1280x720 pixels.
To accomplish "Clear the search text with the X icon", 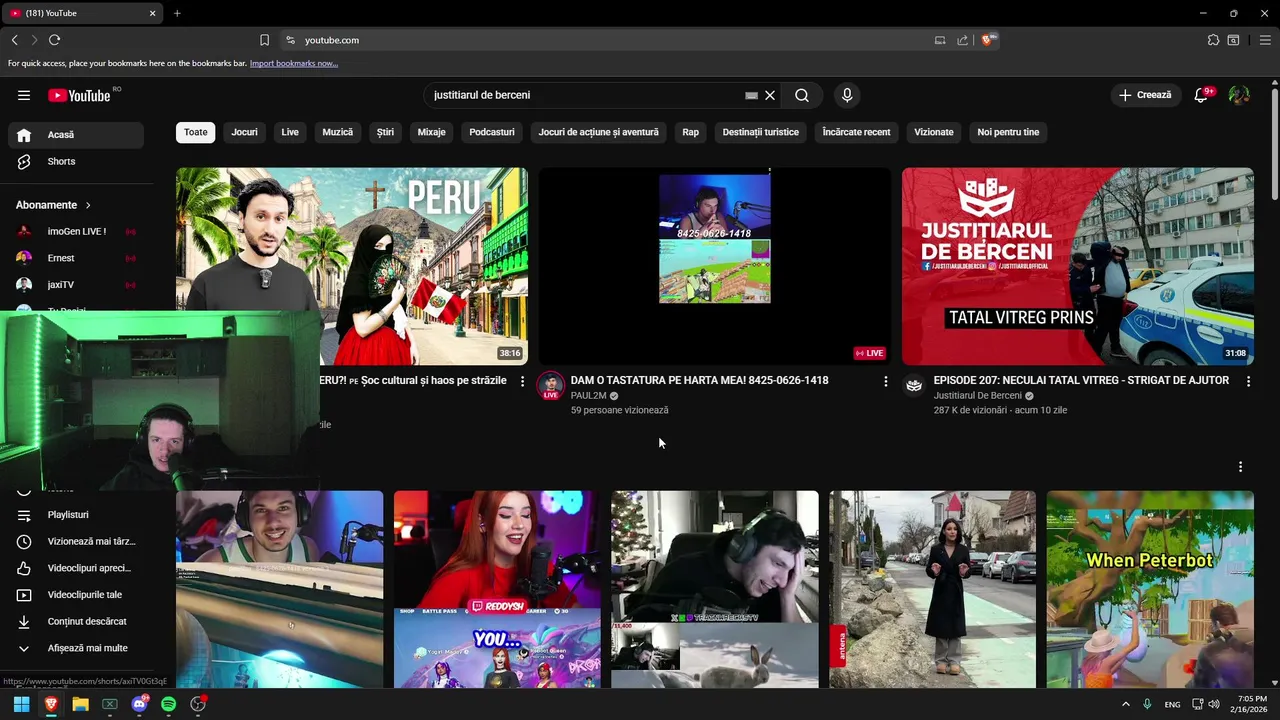I will pos(770,95).
